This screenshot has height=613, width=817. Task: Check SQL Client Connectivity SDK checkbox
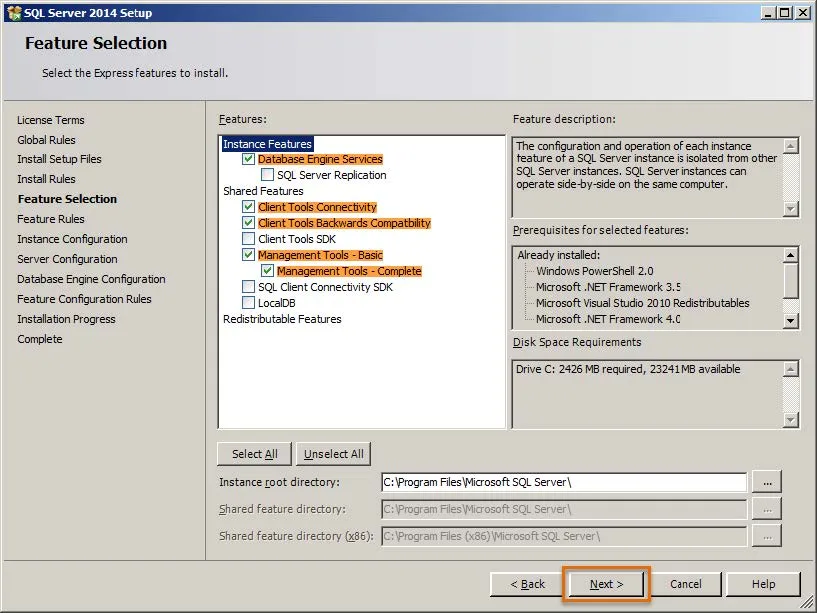coord(249,287)
